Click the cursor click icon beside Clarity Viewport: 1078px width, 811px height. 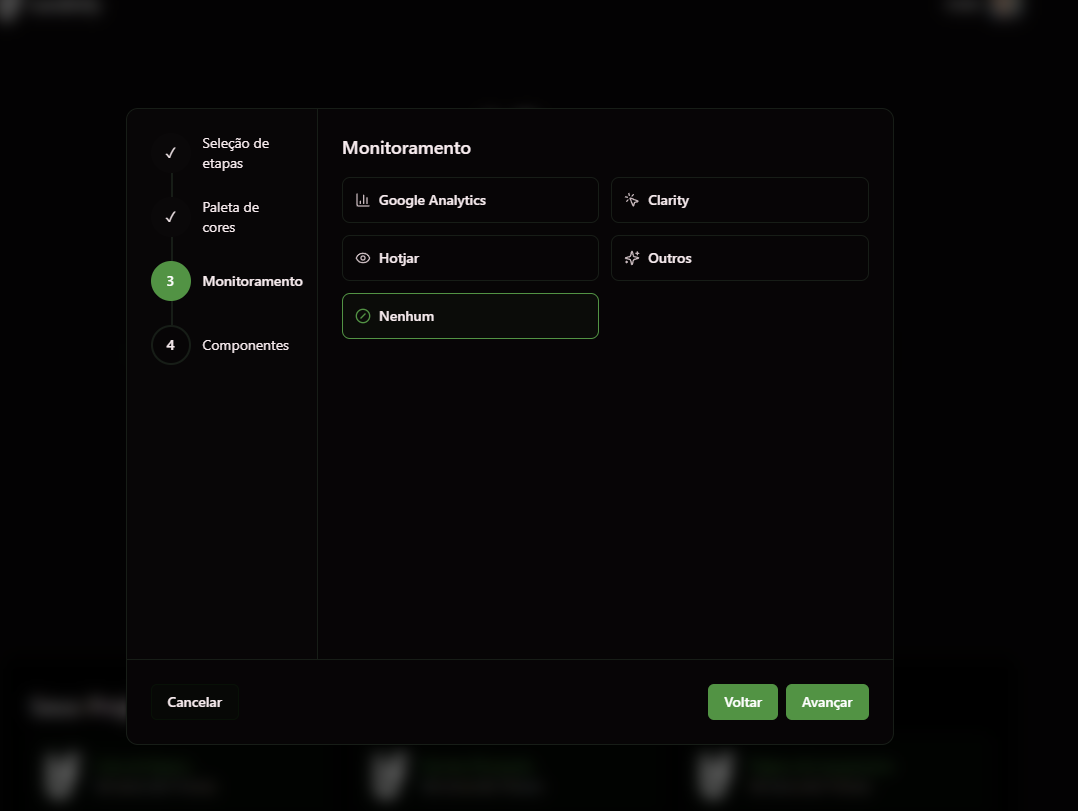click(x=632, y=200)
